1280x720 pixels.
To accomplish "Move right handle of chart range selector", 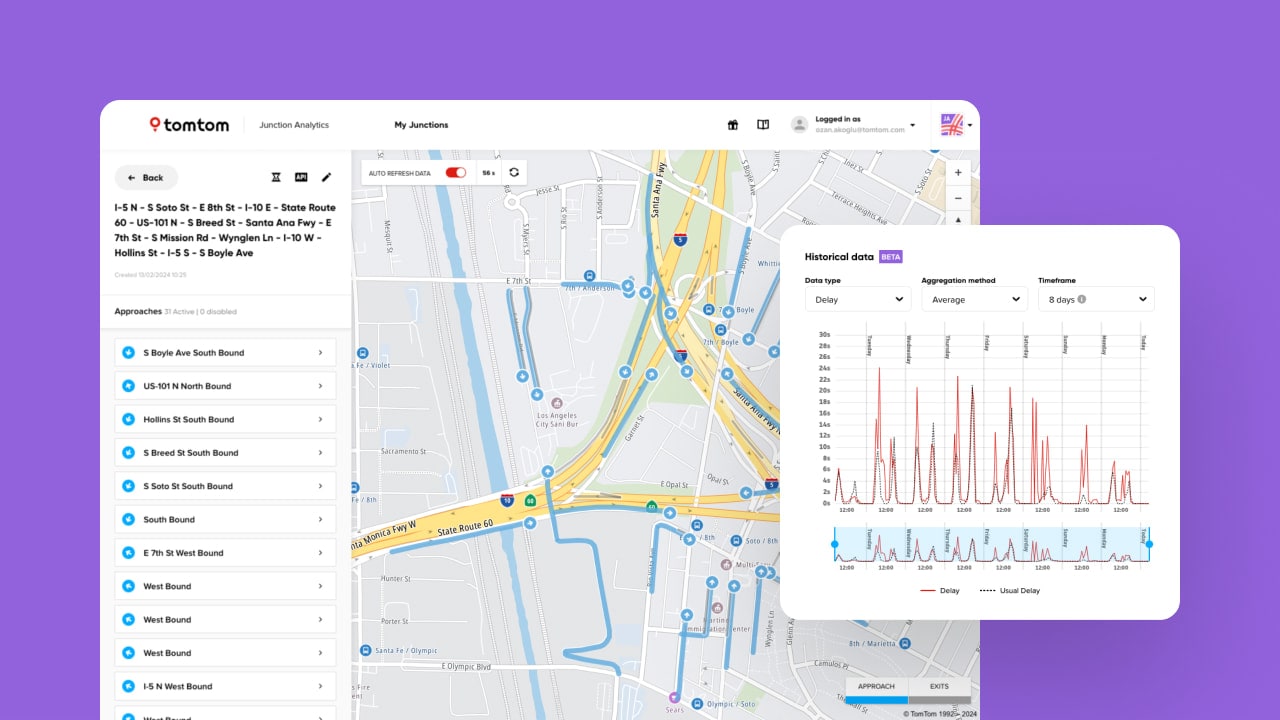I will pyautogui.click(x=1149, y=544).
